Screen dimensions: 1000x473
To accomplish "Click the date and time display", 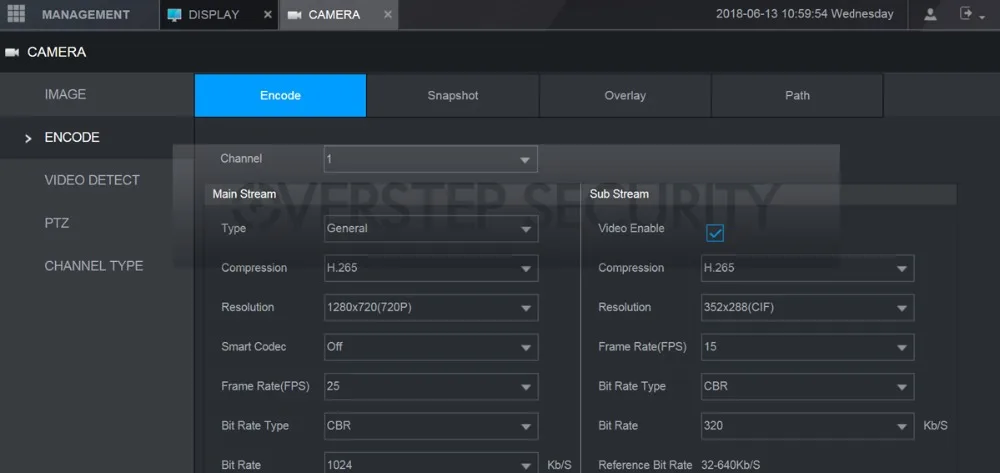I will click(805, 14).
